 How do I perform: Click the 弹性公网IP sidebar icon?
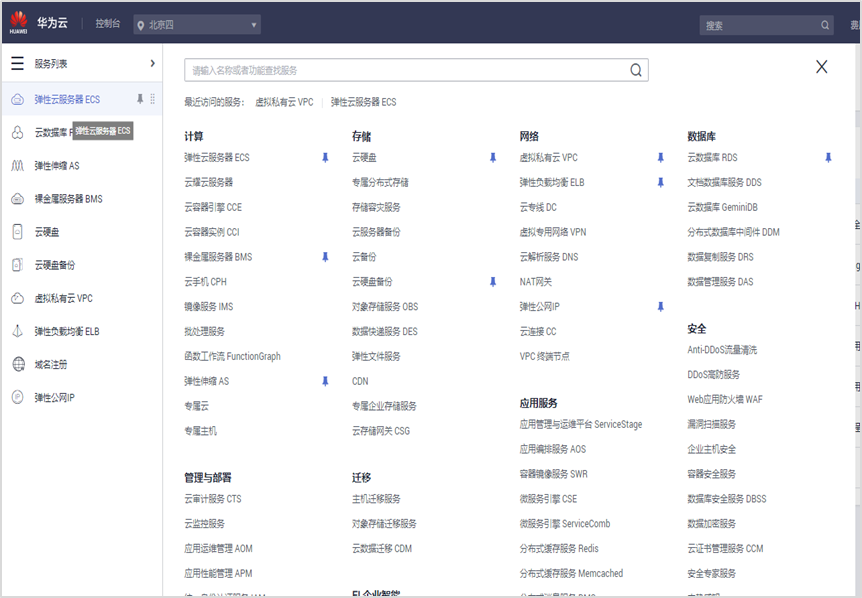[x=18, y=397]
